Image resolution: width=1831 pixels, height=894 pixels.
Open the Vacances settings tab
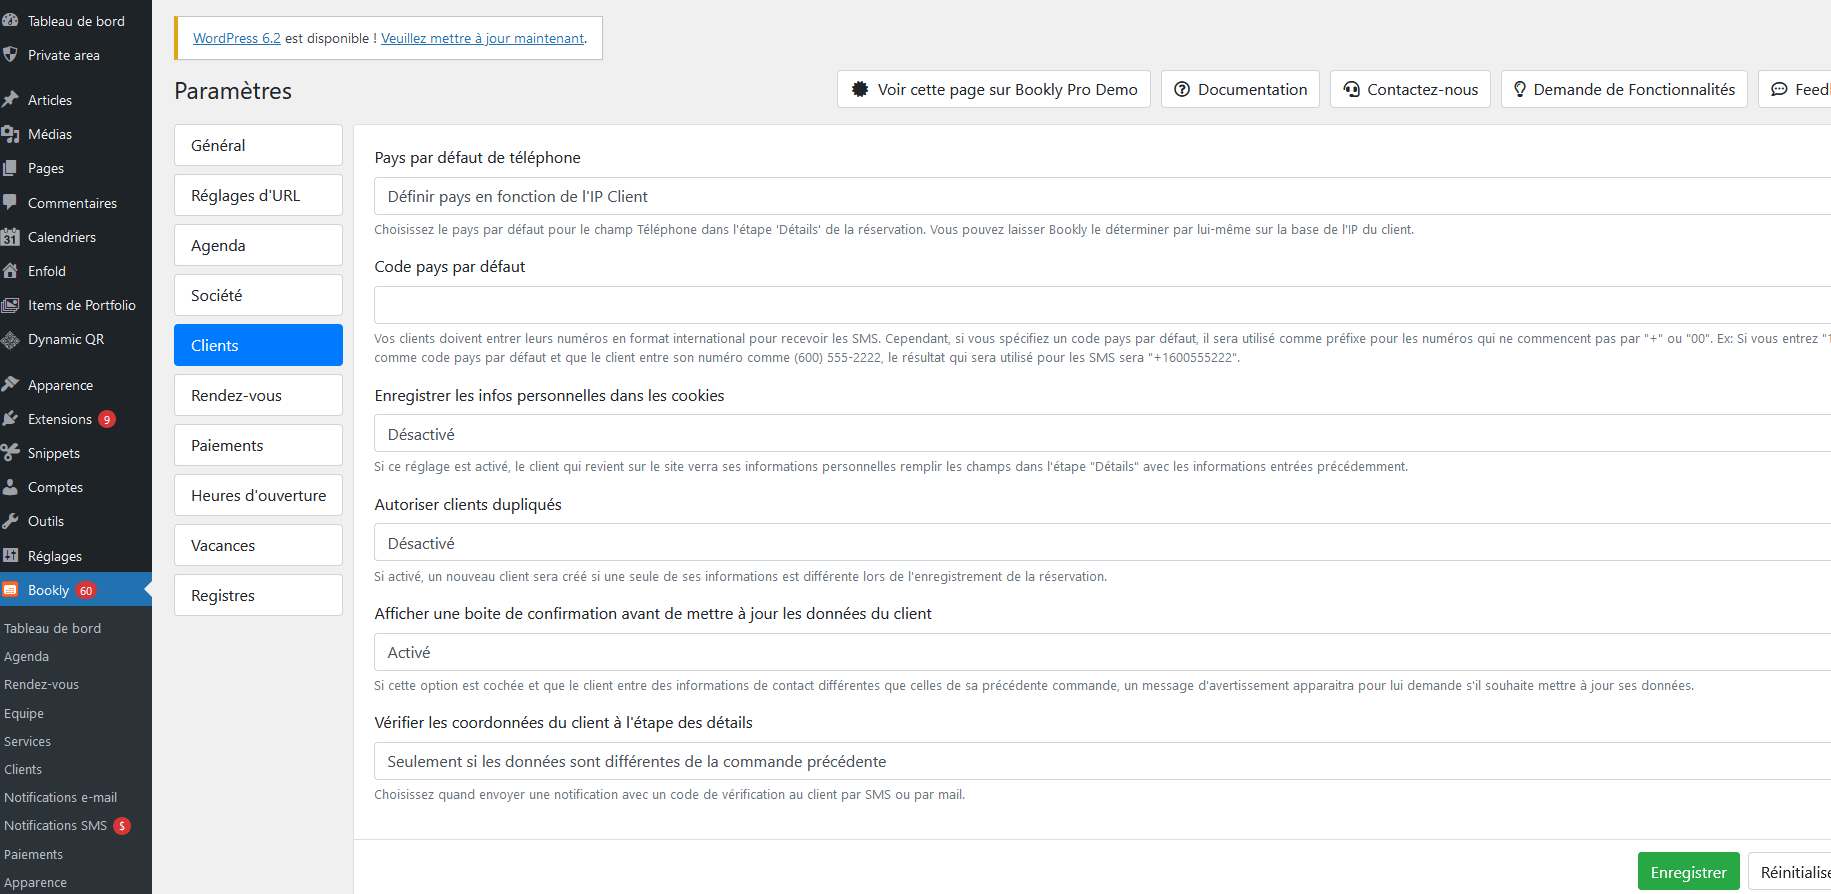tap(258, 545)
